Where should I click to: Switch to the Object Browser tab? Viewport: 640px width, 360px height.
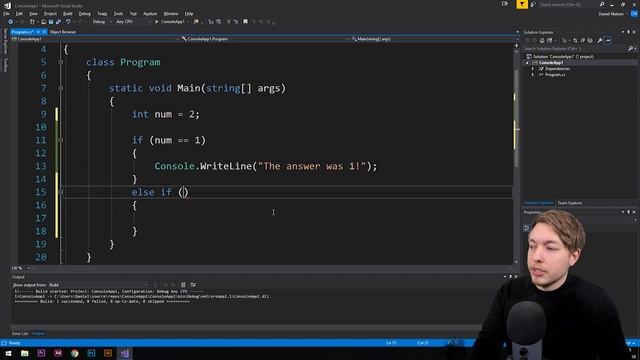click(x=62, y=32)
